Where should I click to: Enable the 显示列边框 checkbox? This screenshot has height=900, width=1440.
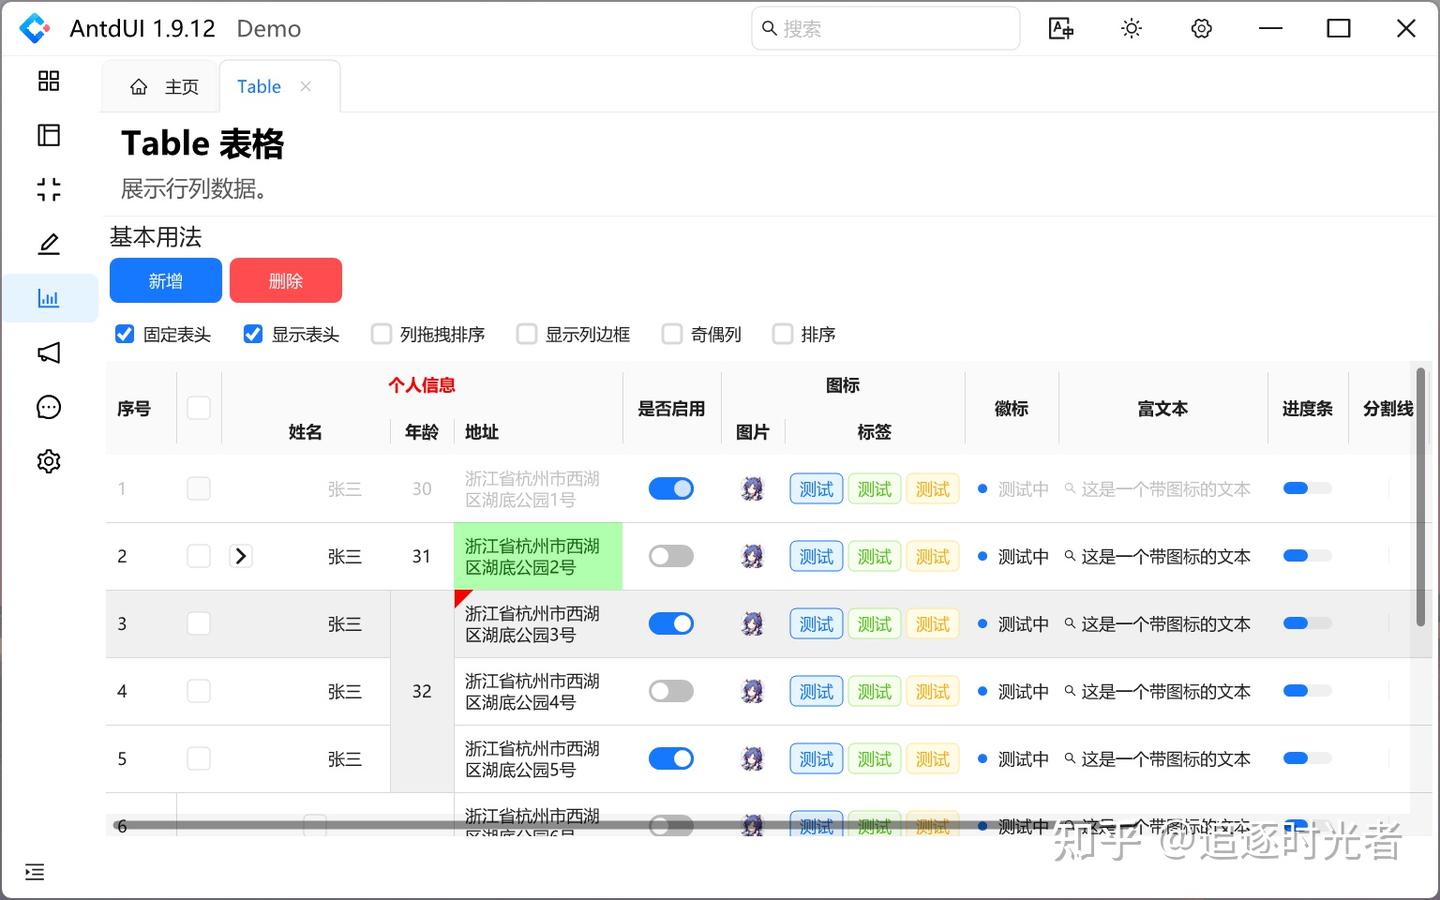526,333
